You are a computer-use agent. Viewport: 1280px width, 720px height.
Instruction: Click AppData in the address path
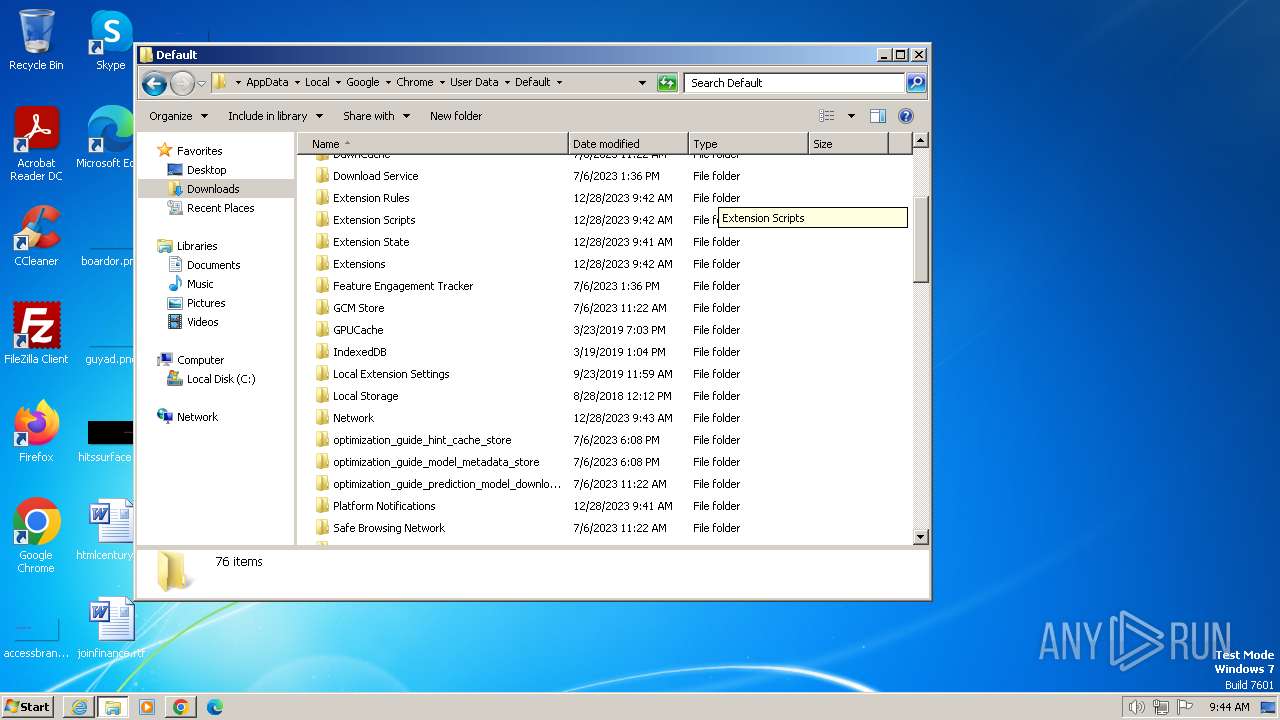pos(267,83)
